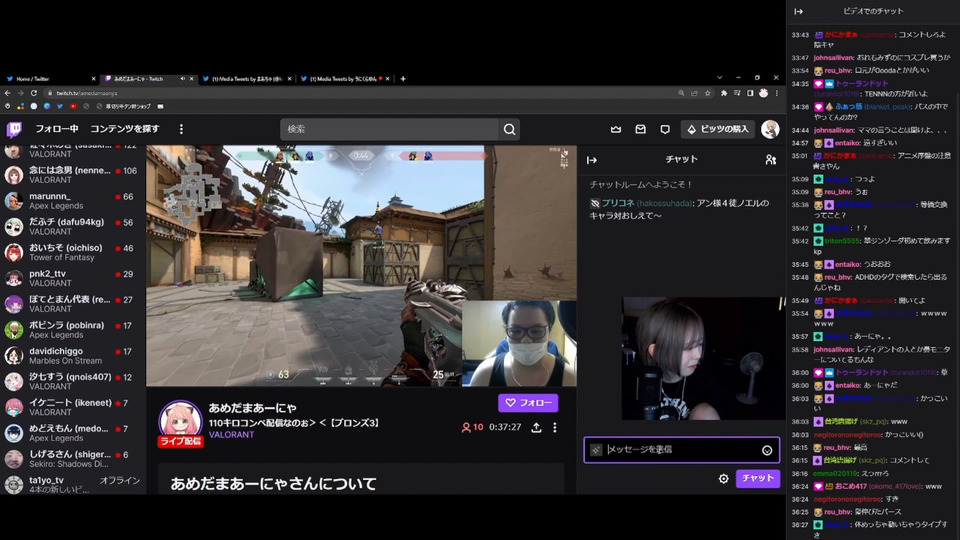
Task: Open the more options dots in Twitch nav
Action: (x=181, y=129)
